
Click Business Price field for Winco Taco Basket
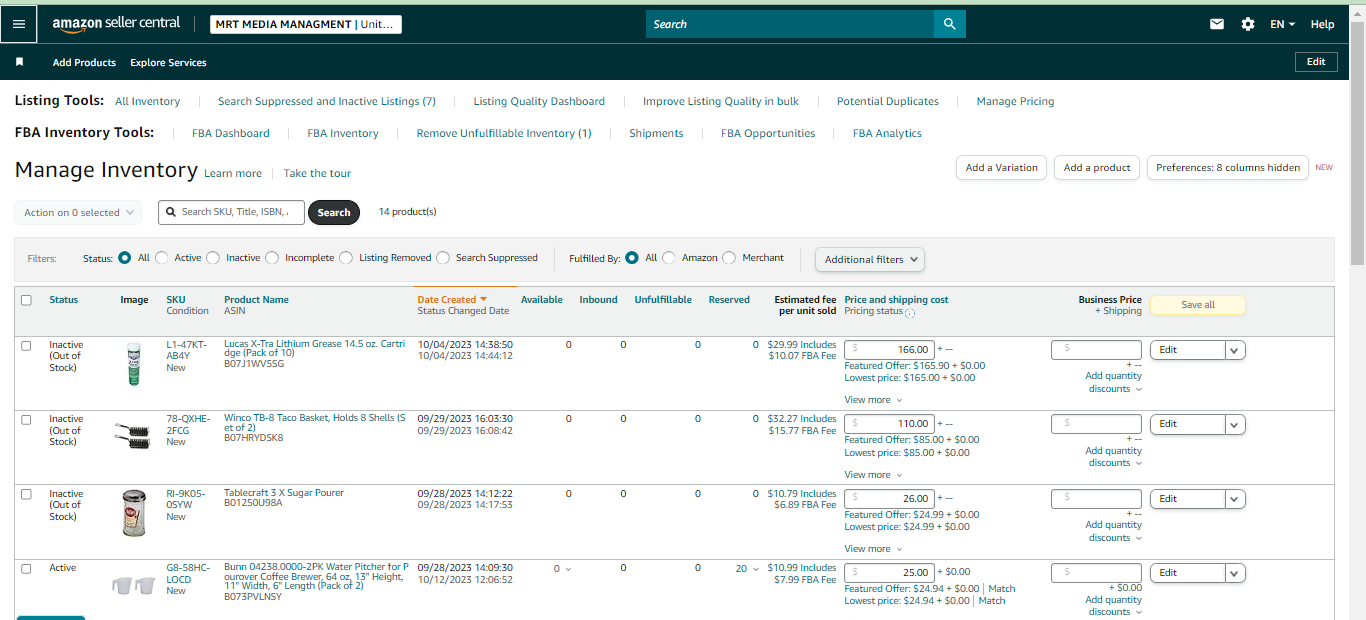(x=1096, y=424)
